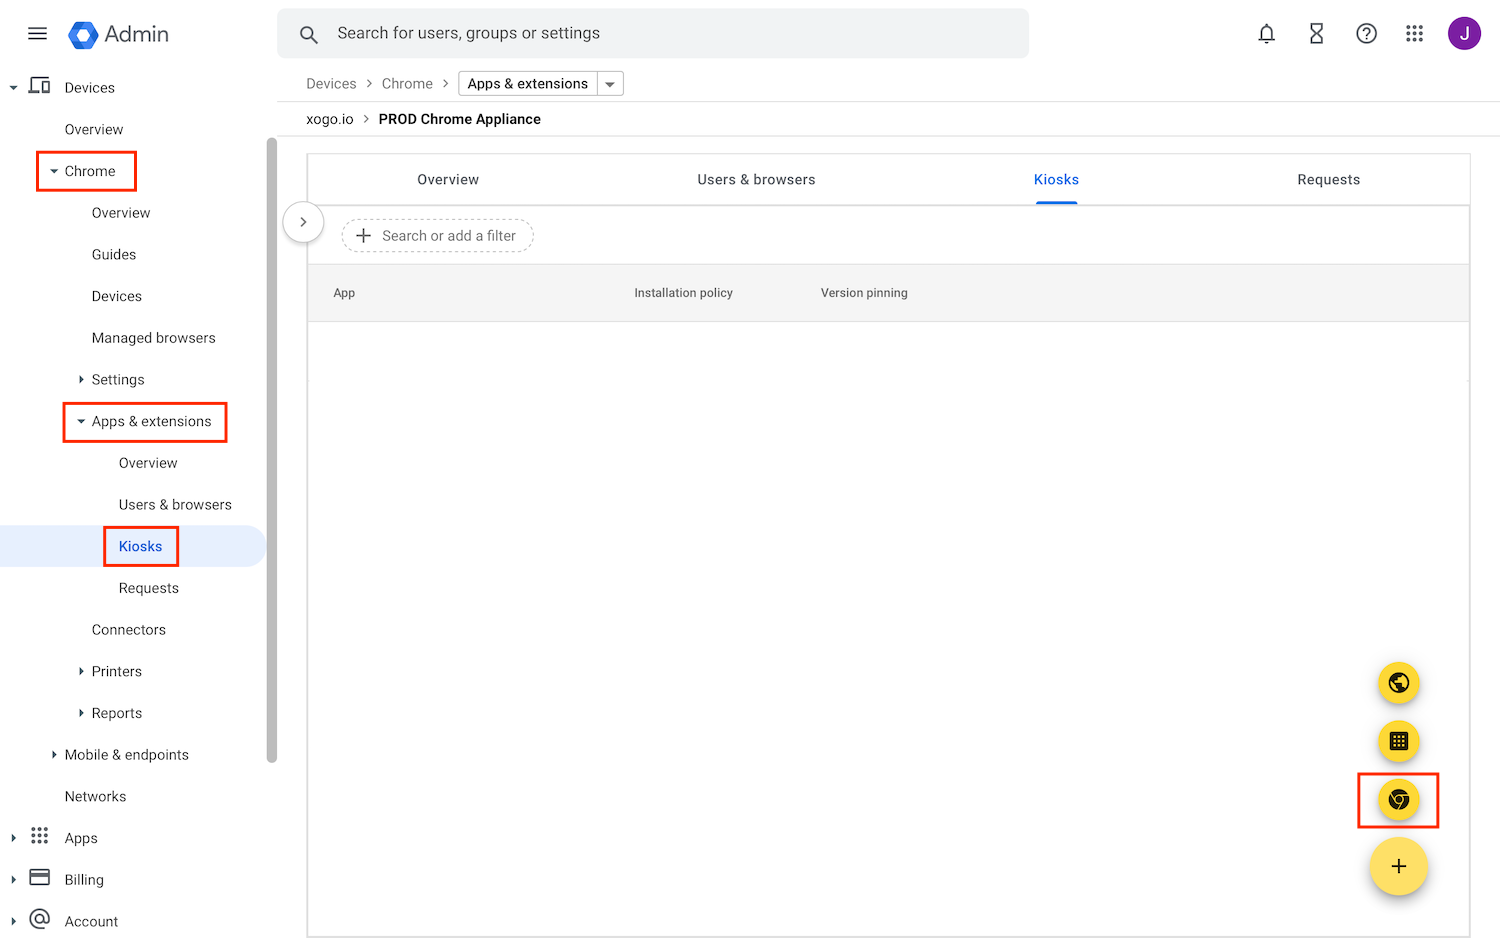This screenshot has width=1500, height=938.
Task: Click the yellow Play Store grid button
Action: point(1398,742)
